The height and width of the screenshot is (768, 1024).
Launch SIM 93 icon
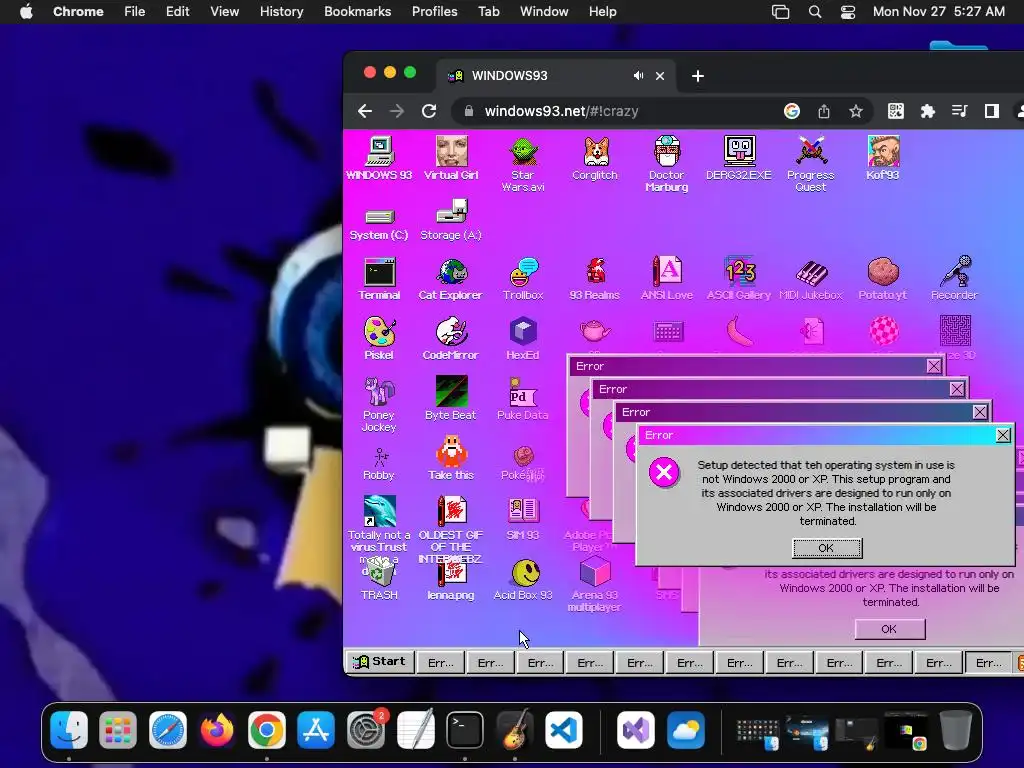pos(523,519)
